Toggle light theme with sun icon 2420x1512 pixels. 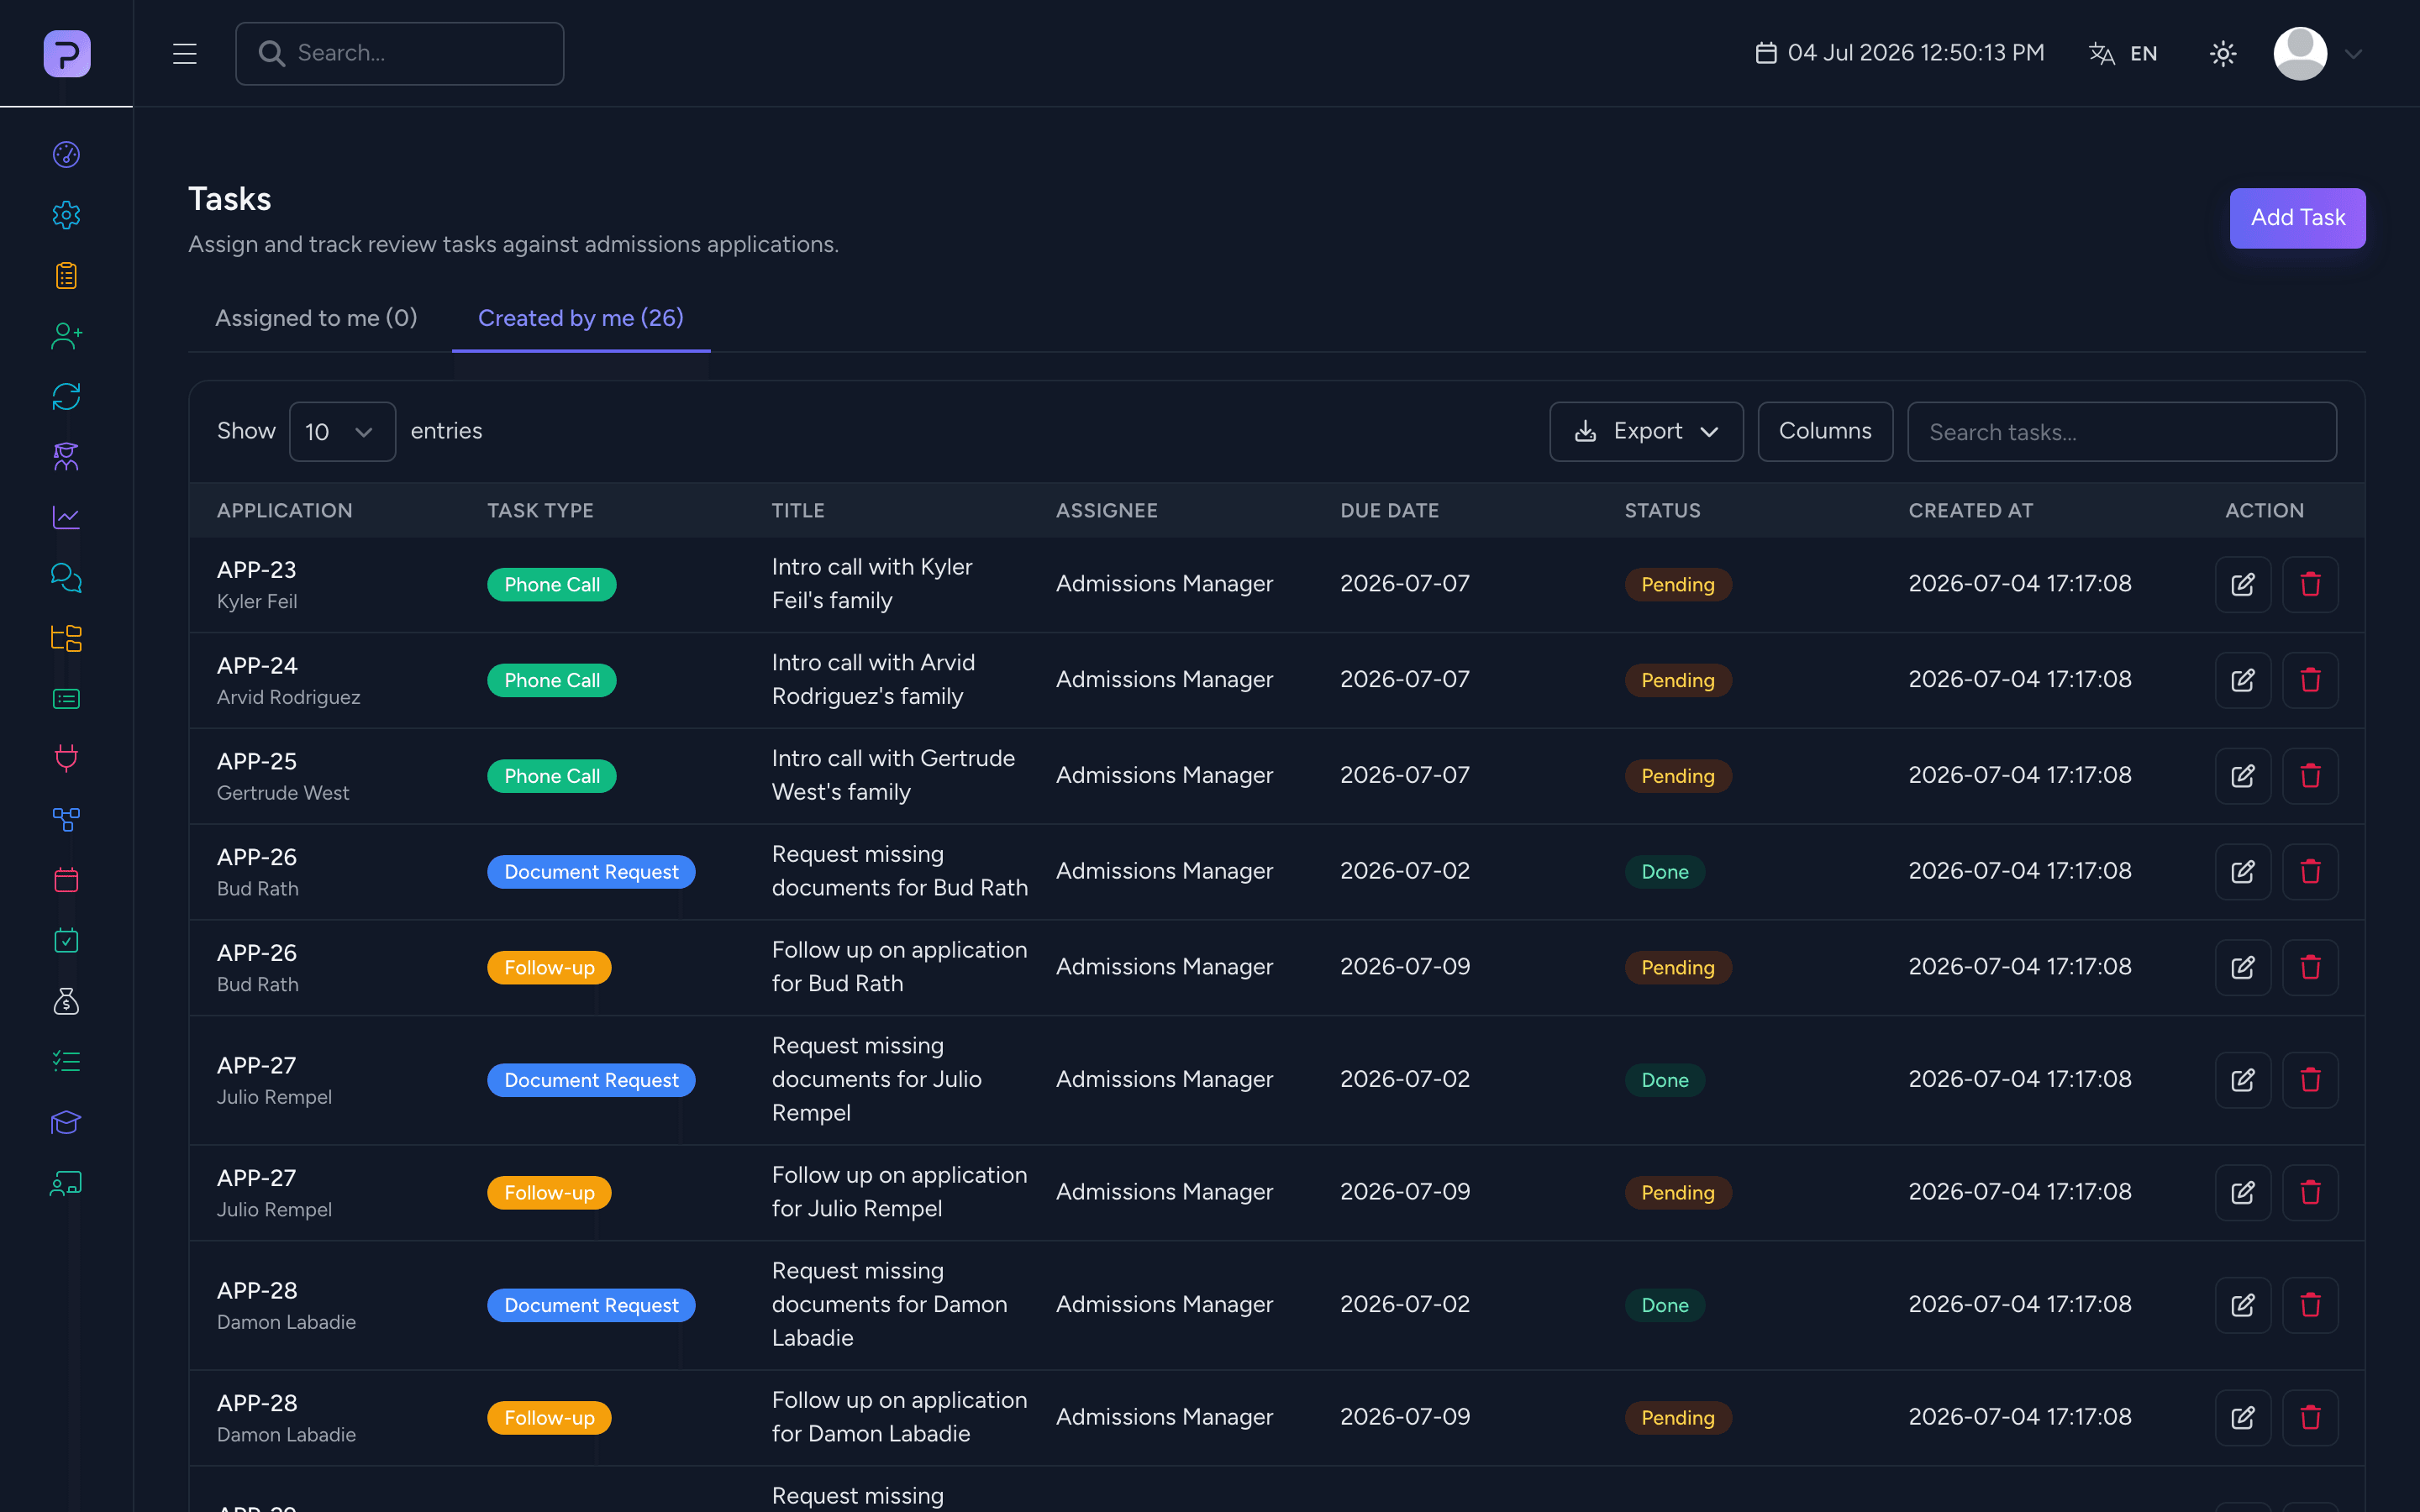pyautogui.click(x=2222, y=54)
